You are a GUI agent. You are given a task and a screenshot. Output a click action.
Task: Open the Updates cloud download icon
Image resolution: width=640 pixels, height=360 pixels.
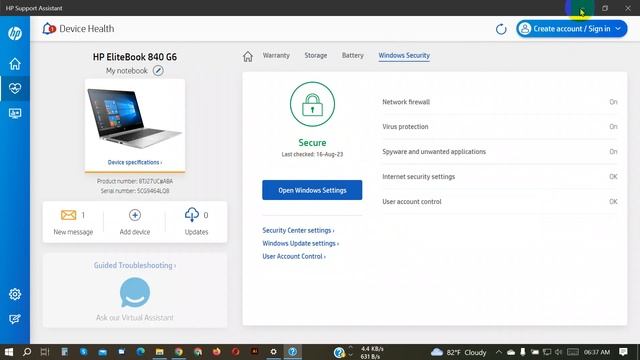tap(192, 215)
